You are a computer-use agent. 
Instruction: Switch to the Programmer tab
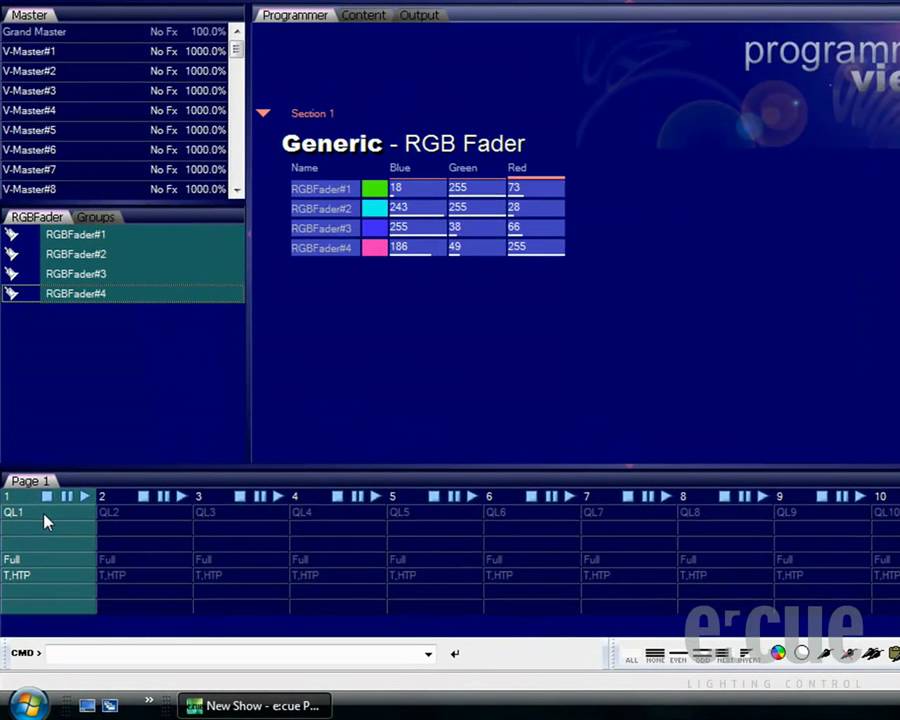point(294,15)
